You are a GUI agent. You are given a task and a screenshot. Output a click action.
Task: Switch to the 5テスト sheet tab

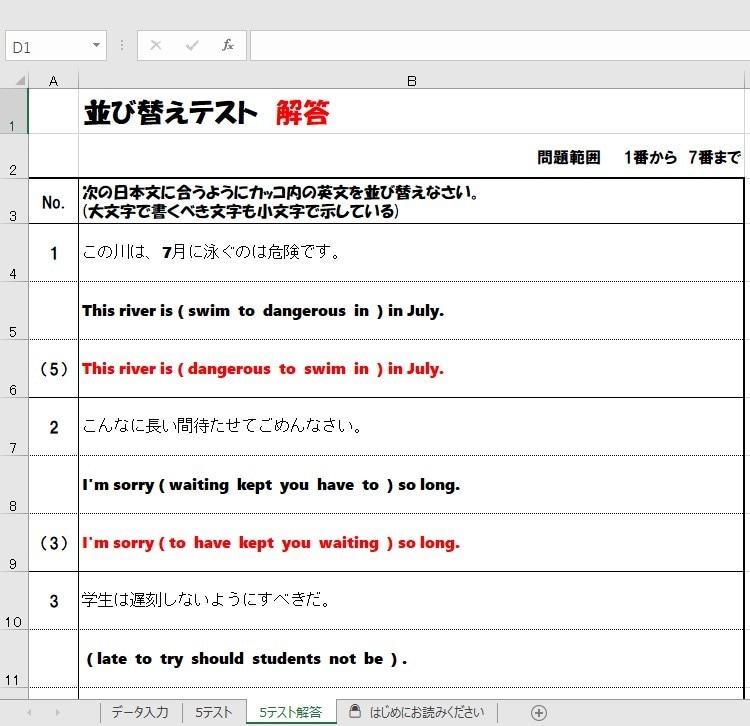(x=213, y=713)
